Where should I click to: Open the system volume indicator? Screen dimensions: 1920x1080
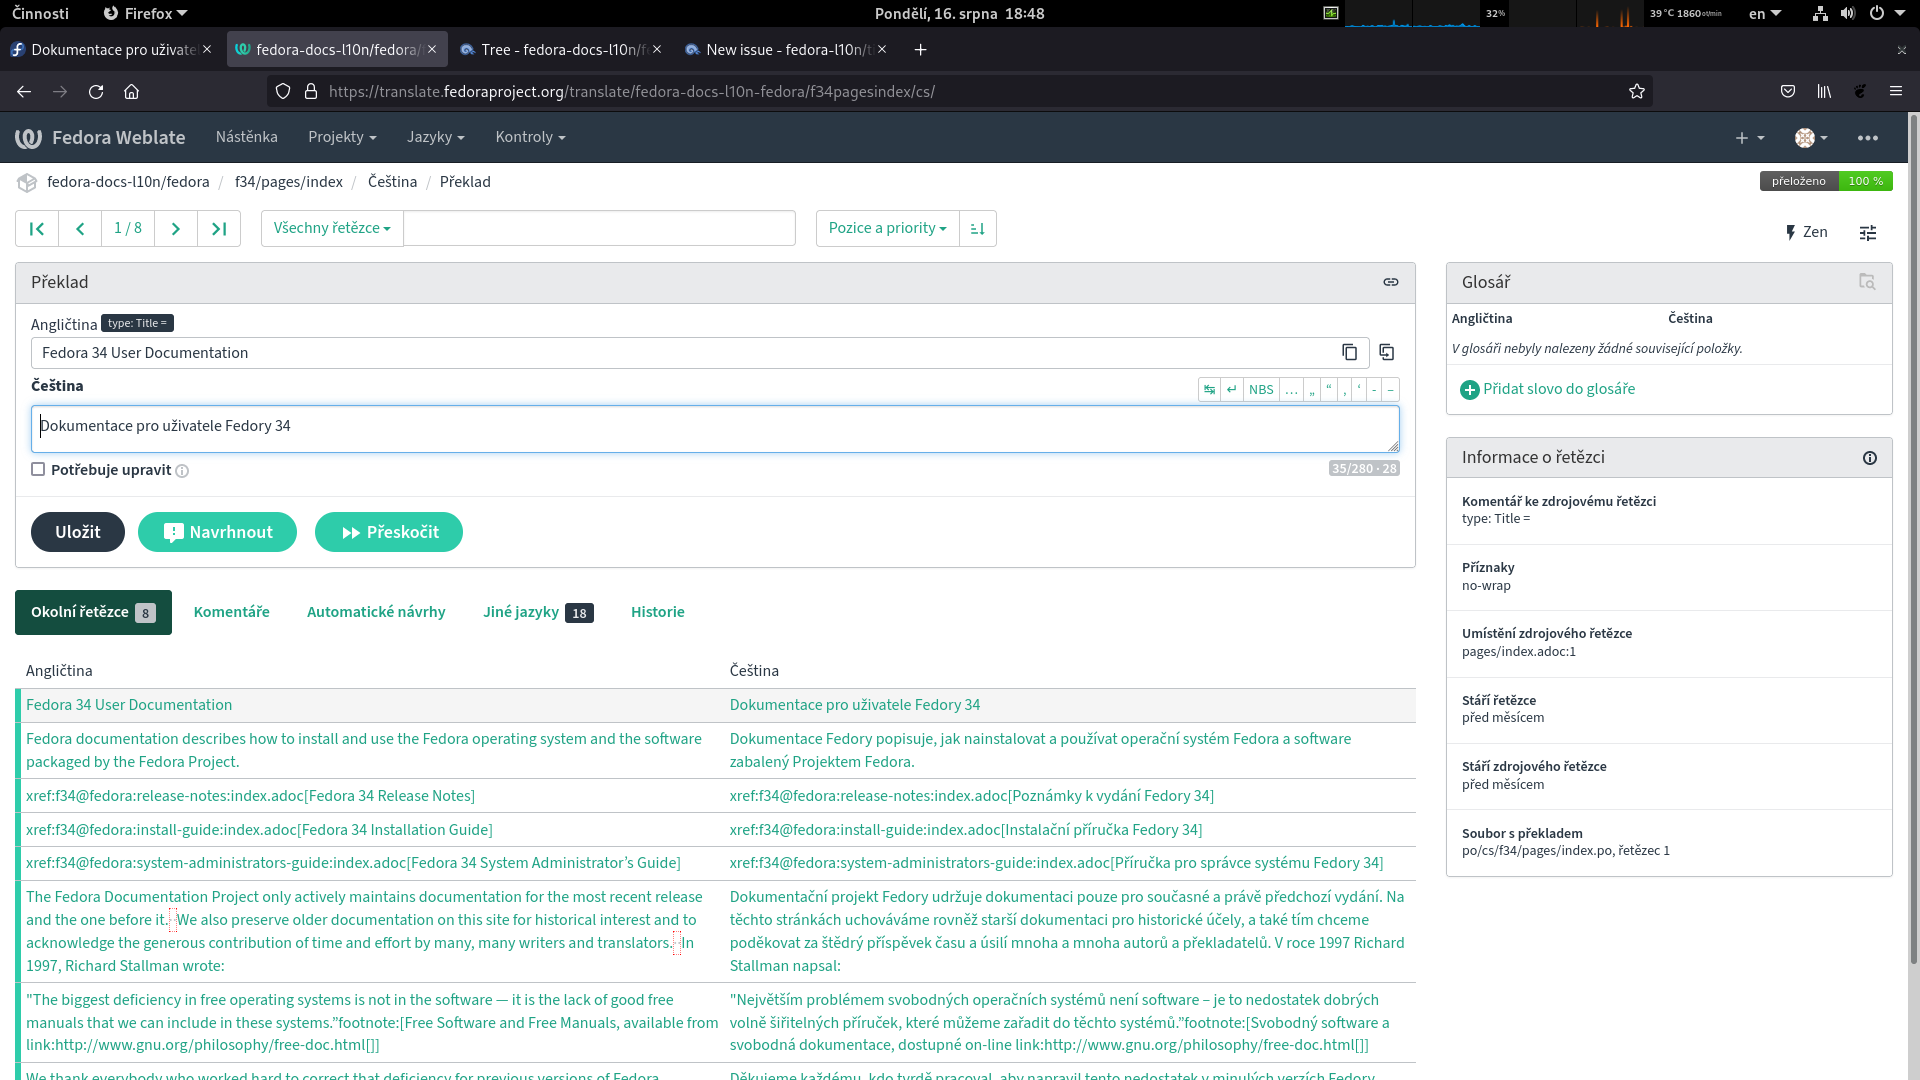click(1848, 14)
